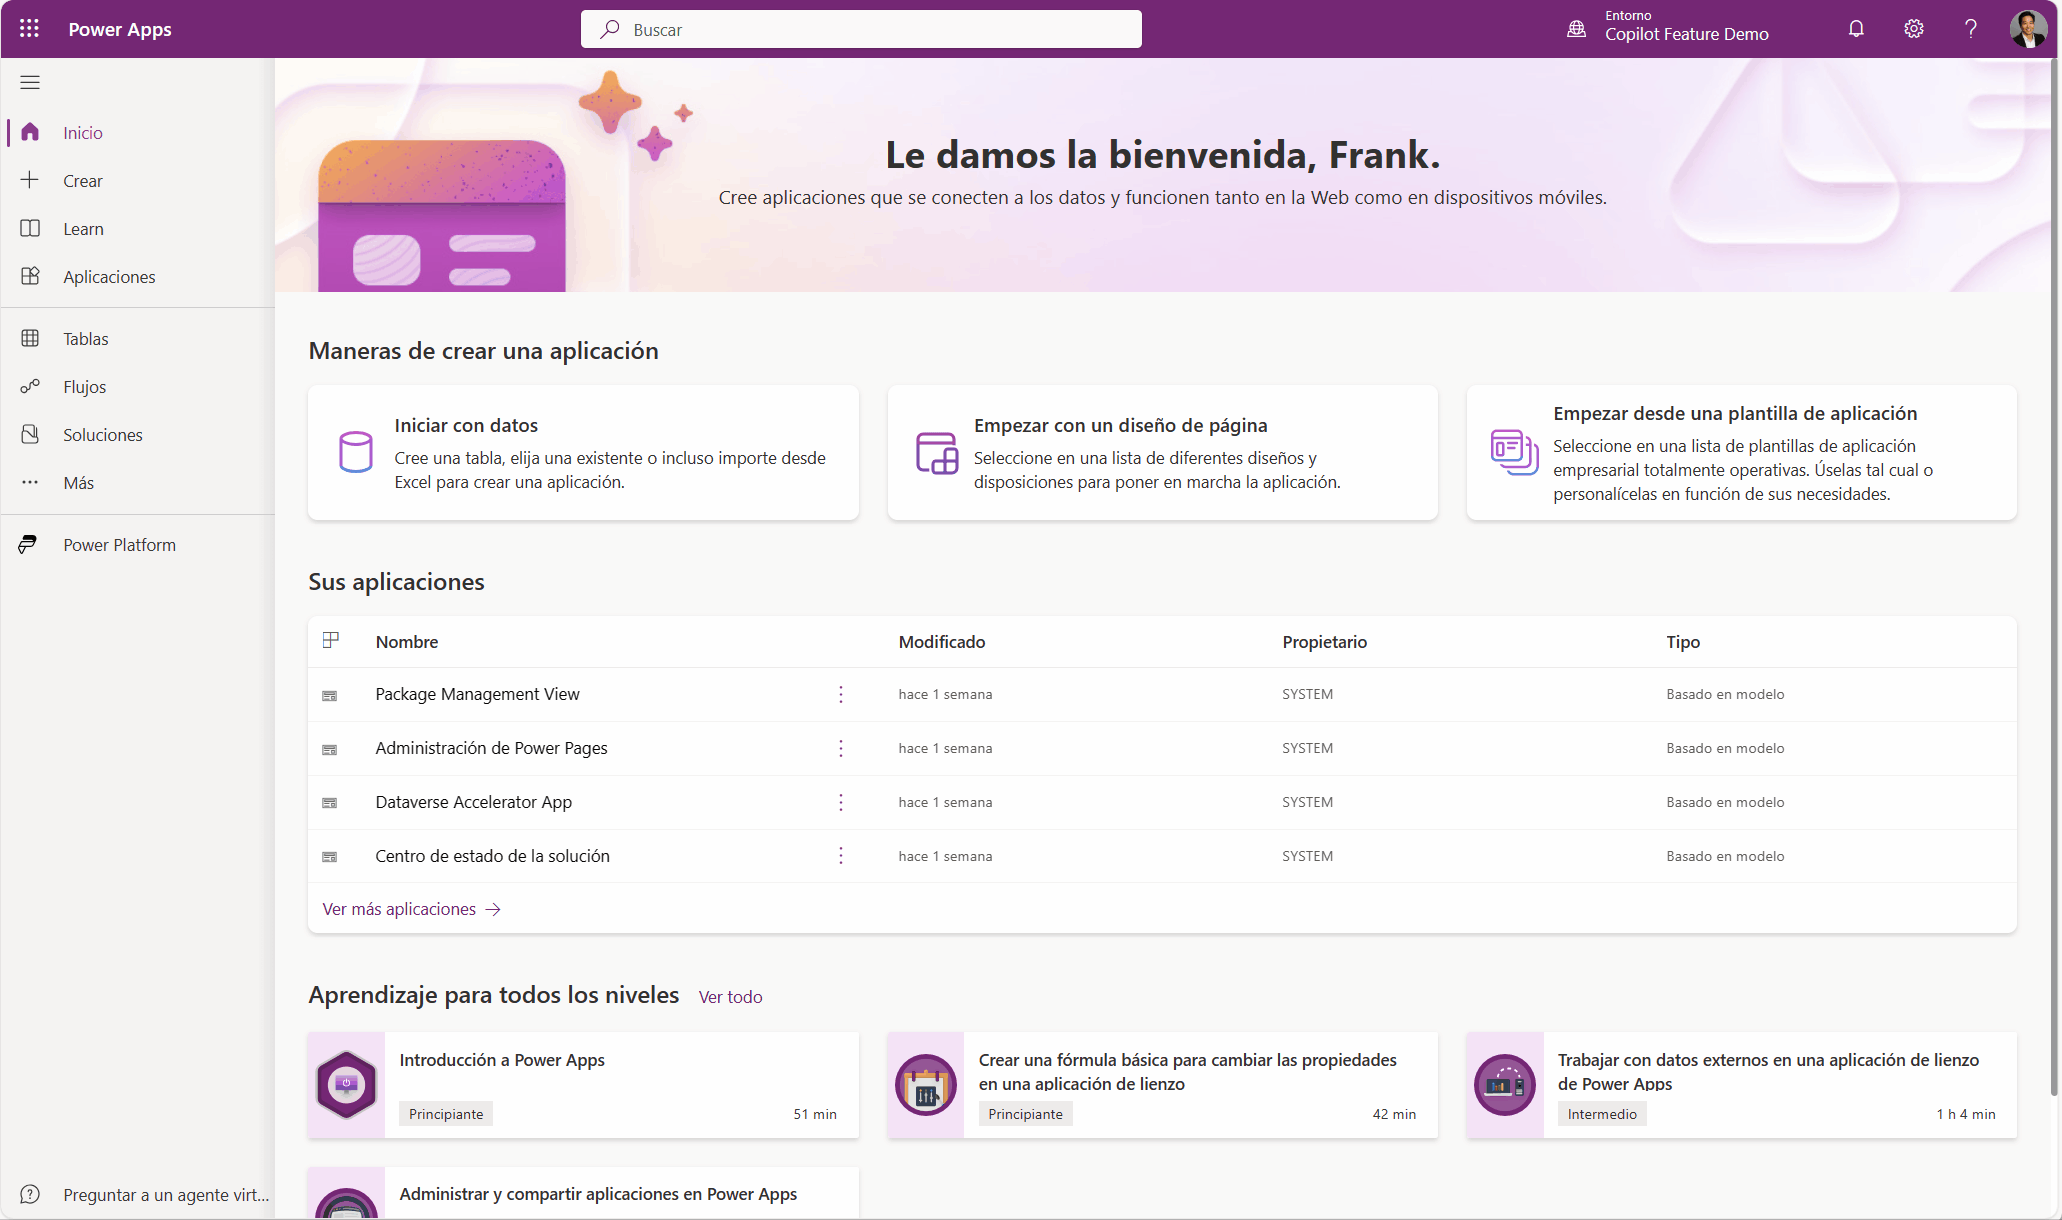Open your profile avatar
The height and width of the screenshot is (1220, 2062).
(x=2028, y=28)
